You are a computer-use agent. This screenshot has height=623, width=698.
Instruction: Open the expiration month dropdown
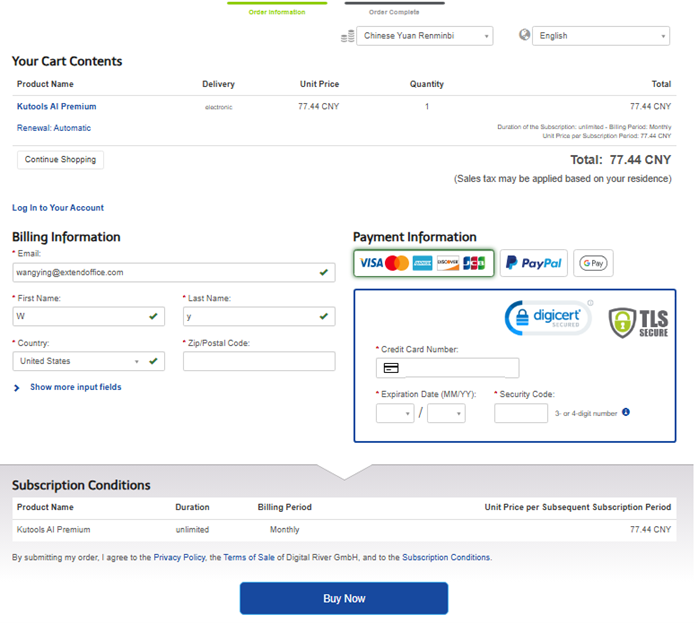[x=394, y=413]
